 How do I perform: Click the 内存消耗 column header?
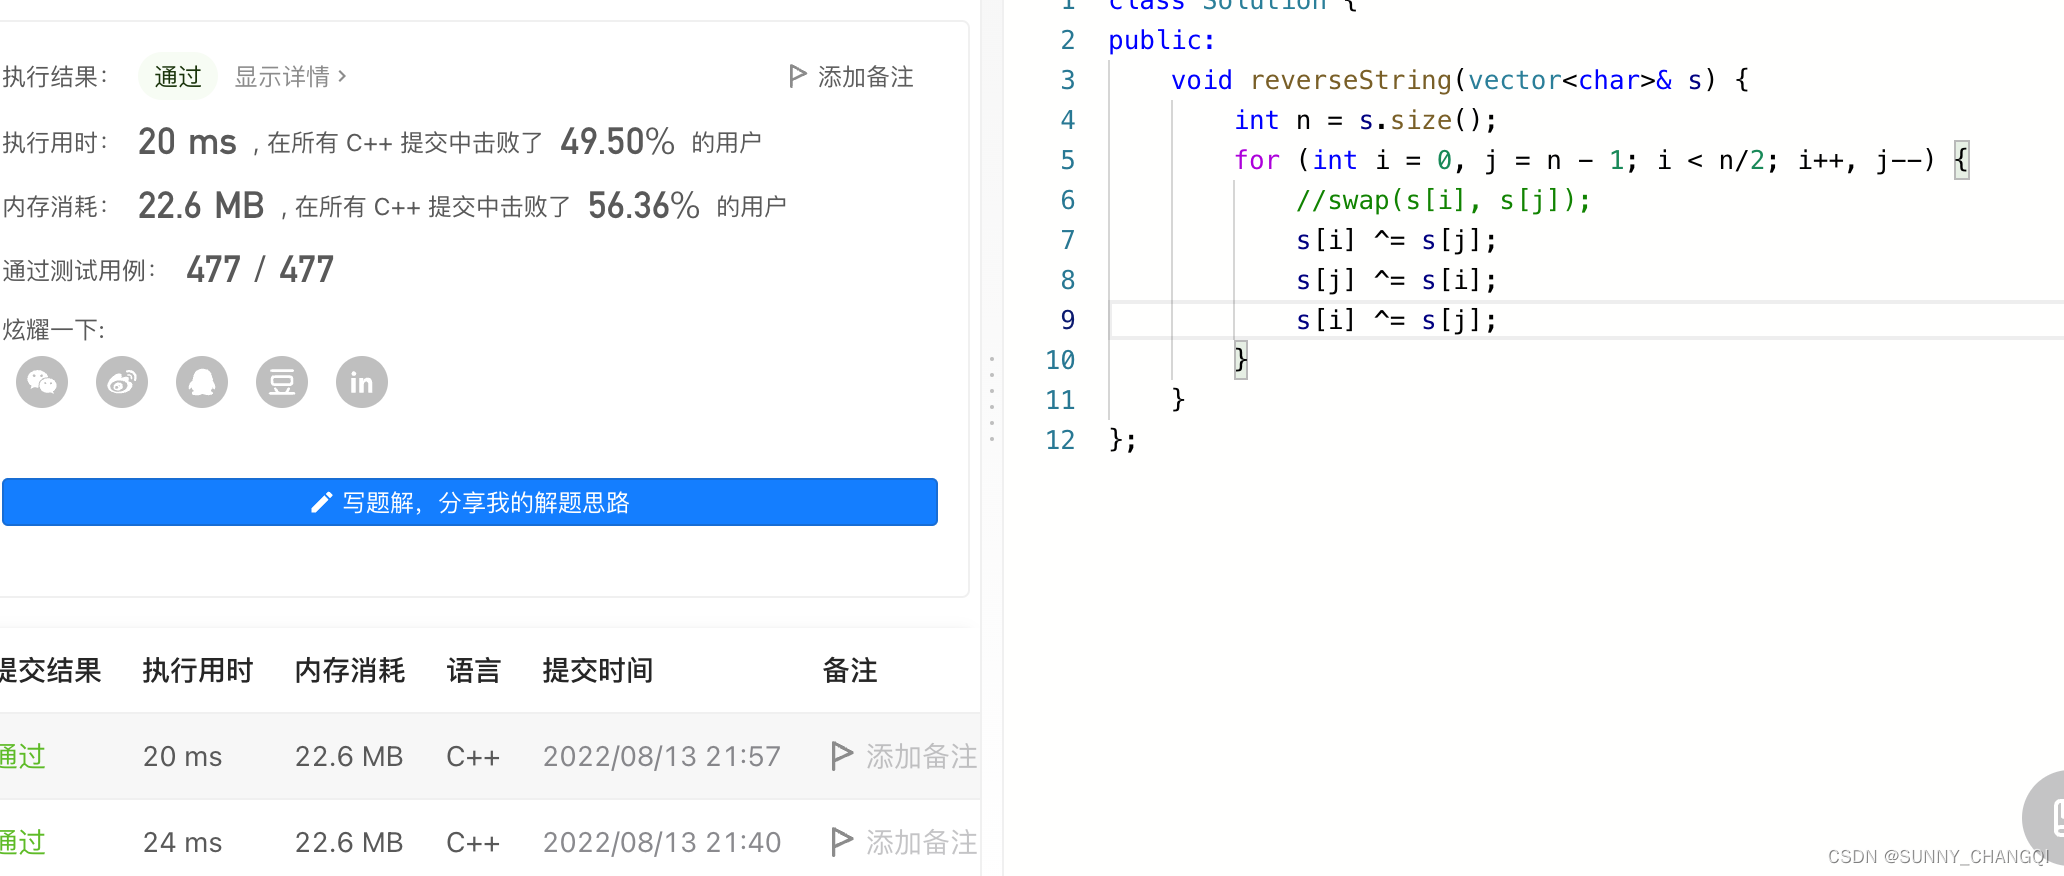point(350,670)
